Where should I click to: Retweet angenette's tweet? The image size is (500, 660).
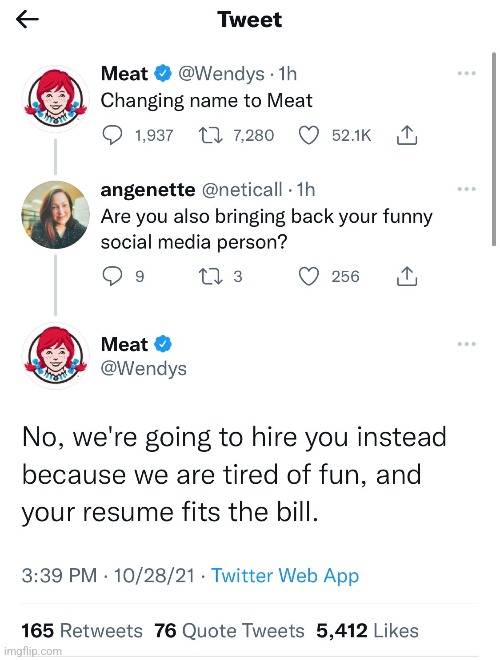(210, 277)
